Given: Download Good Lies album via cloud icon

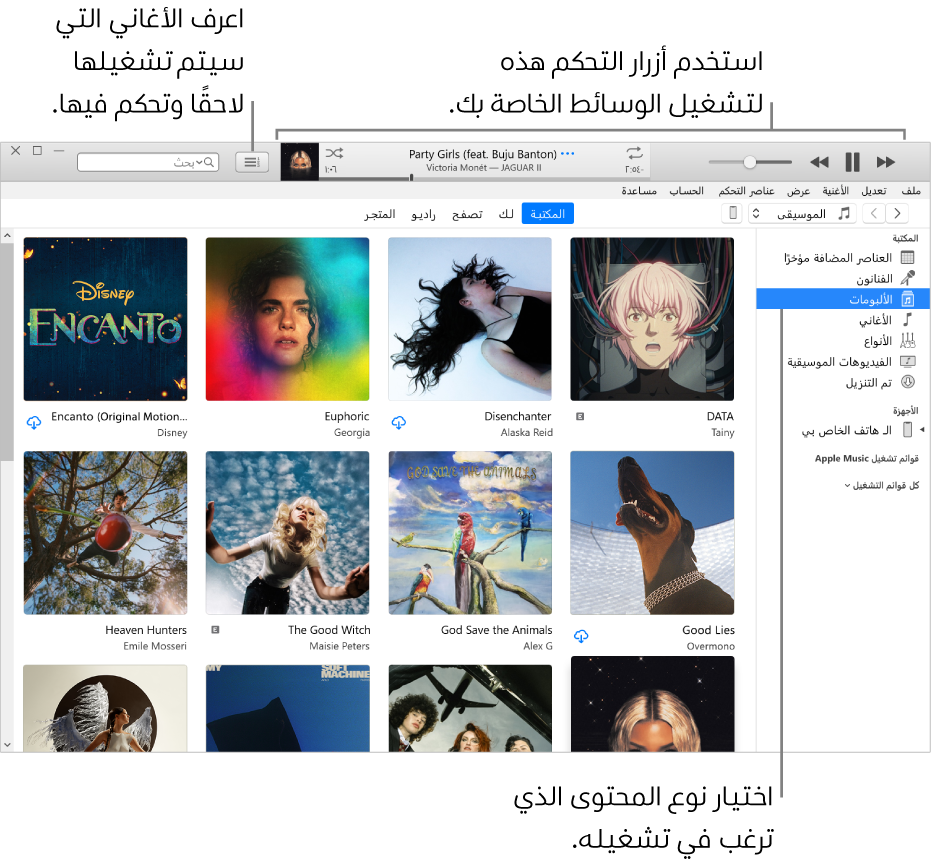Looking at the screenshot, I should pyautogui.click(x=581, y=636).
